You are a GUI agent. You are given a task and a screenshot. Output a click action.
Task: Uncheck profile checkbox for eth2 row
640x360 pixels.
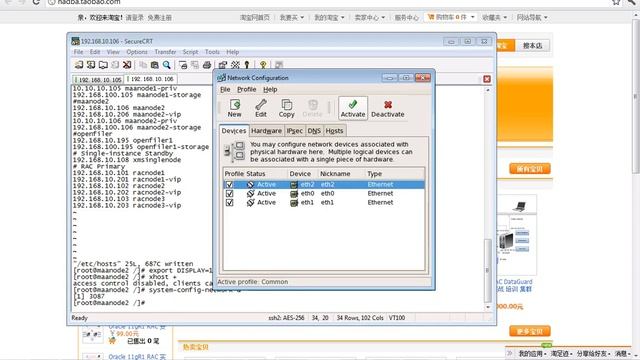(x=229, y=184)
